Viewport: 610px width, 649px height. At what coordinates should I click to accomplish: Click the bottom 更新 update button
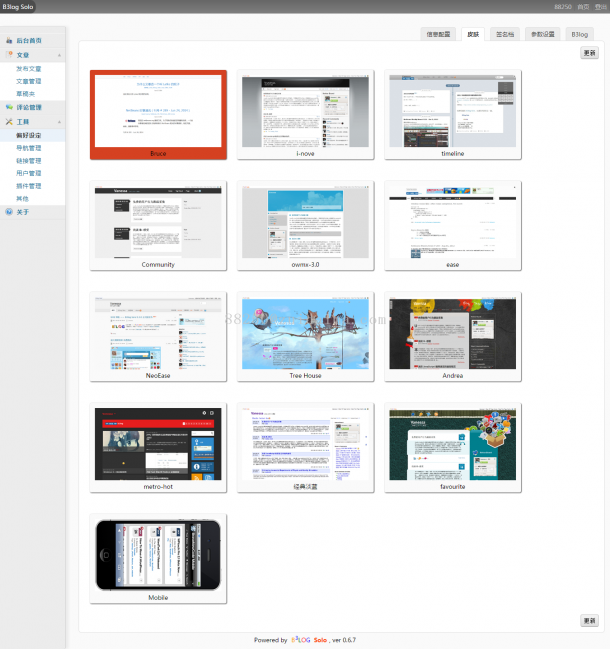pos(589,620)
